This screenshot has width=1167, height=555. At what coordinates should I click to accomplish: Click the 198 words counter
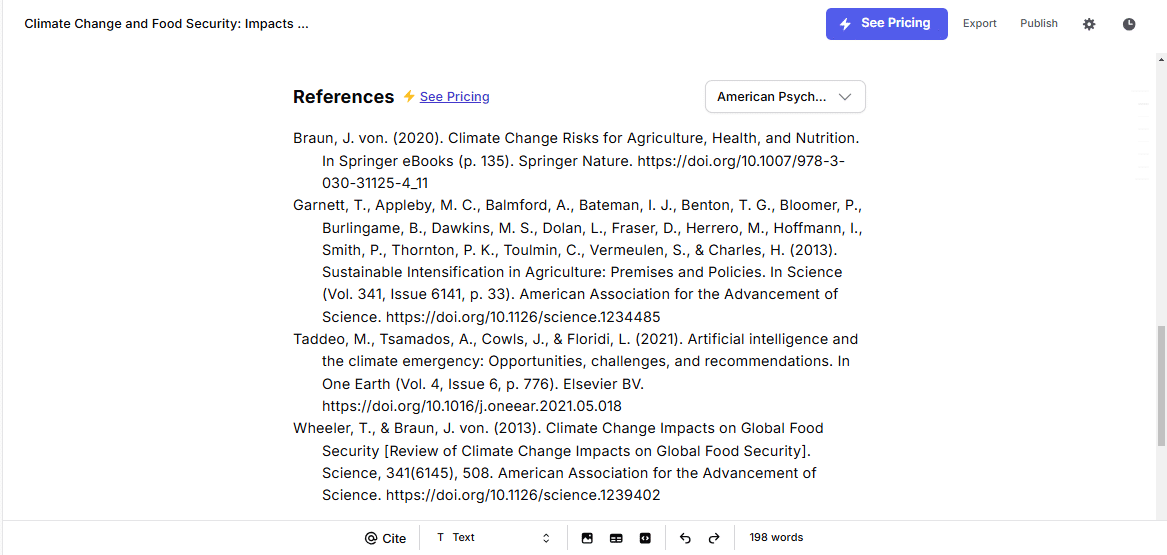(776, 537)
